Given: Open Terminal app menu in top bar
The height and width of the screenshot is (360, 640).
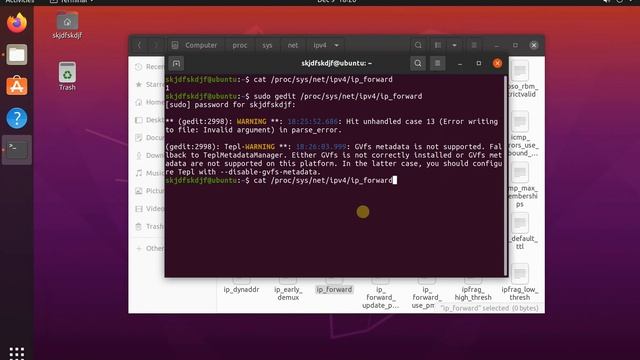Looking at the screenshot, I should (x=71, y=1).
